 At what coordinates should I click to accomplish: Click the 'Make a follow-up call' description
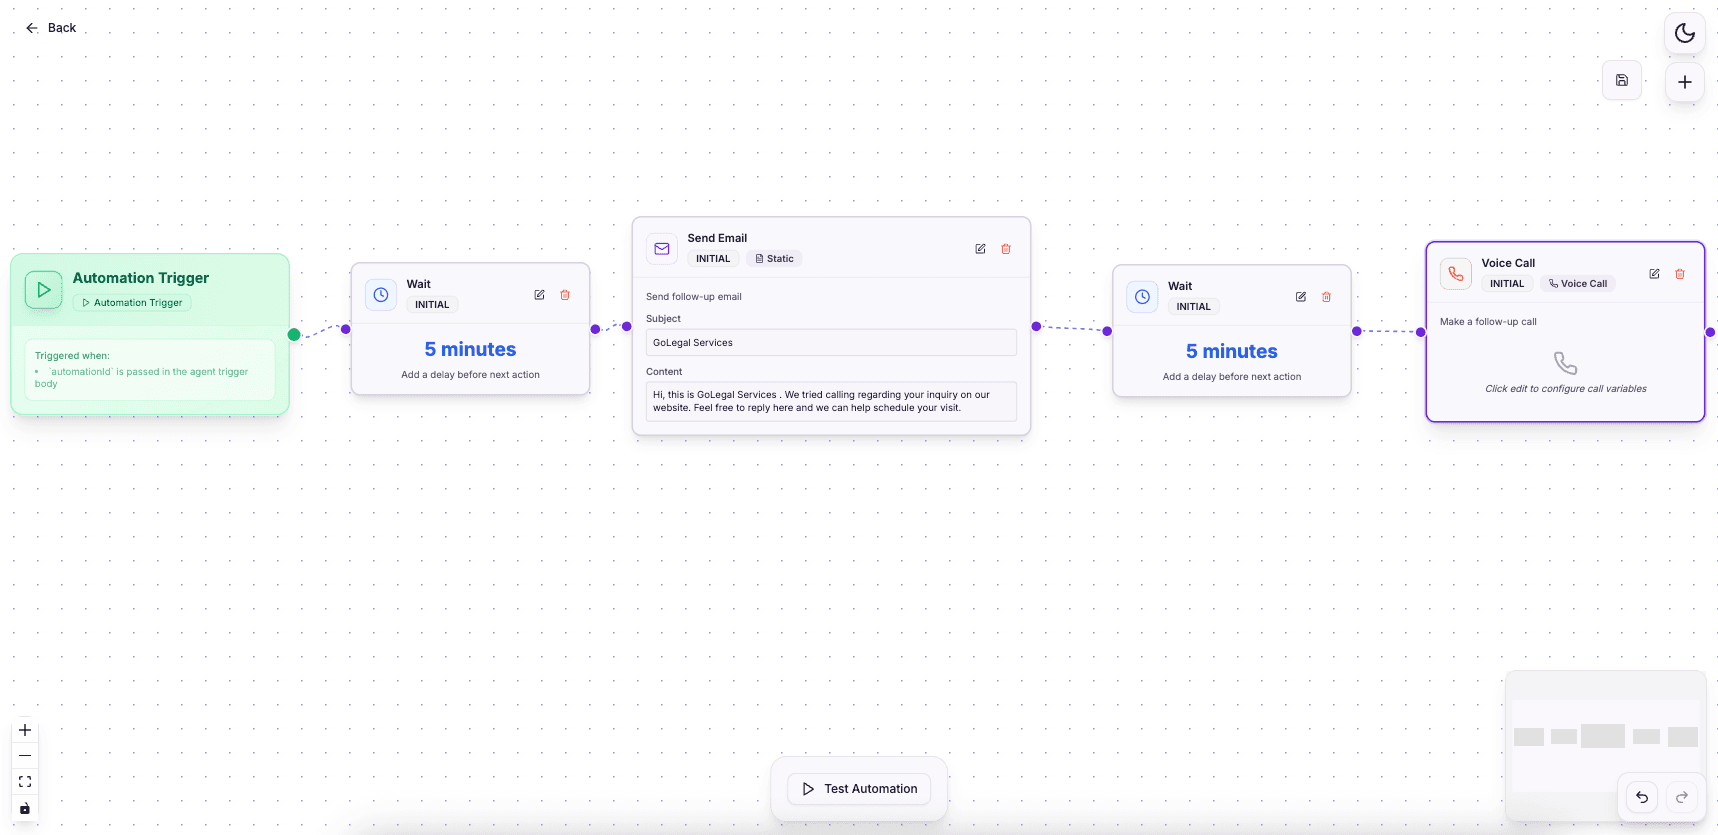1488,322
